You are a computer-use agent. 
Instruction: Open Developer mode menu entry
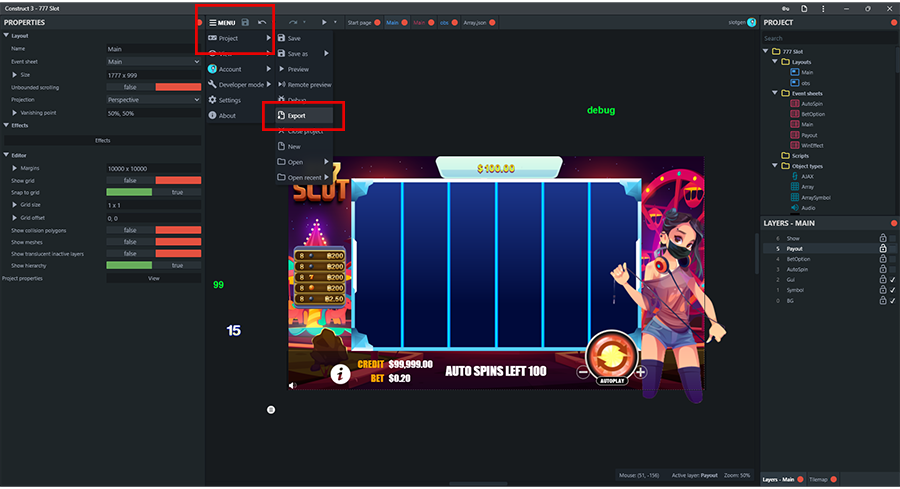239,84
